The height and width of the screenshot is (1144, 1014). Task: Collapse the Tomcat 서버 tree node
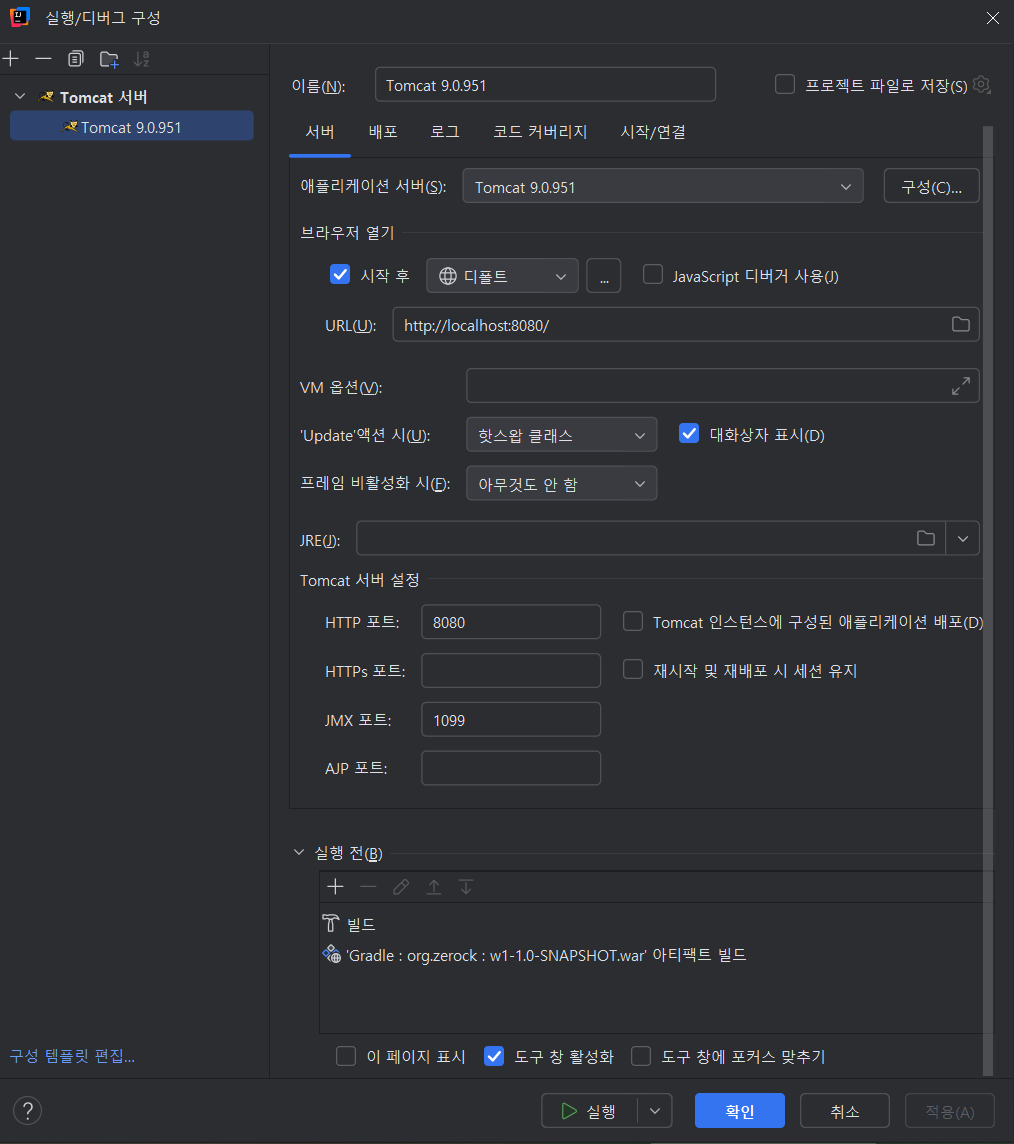pos(20,96)
